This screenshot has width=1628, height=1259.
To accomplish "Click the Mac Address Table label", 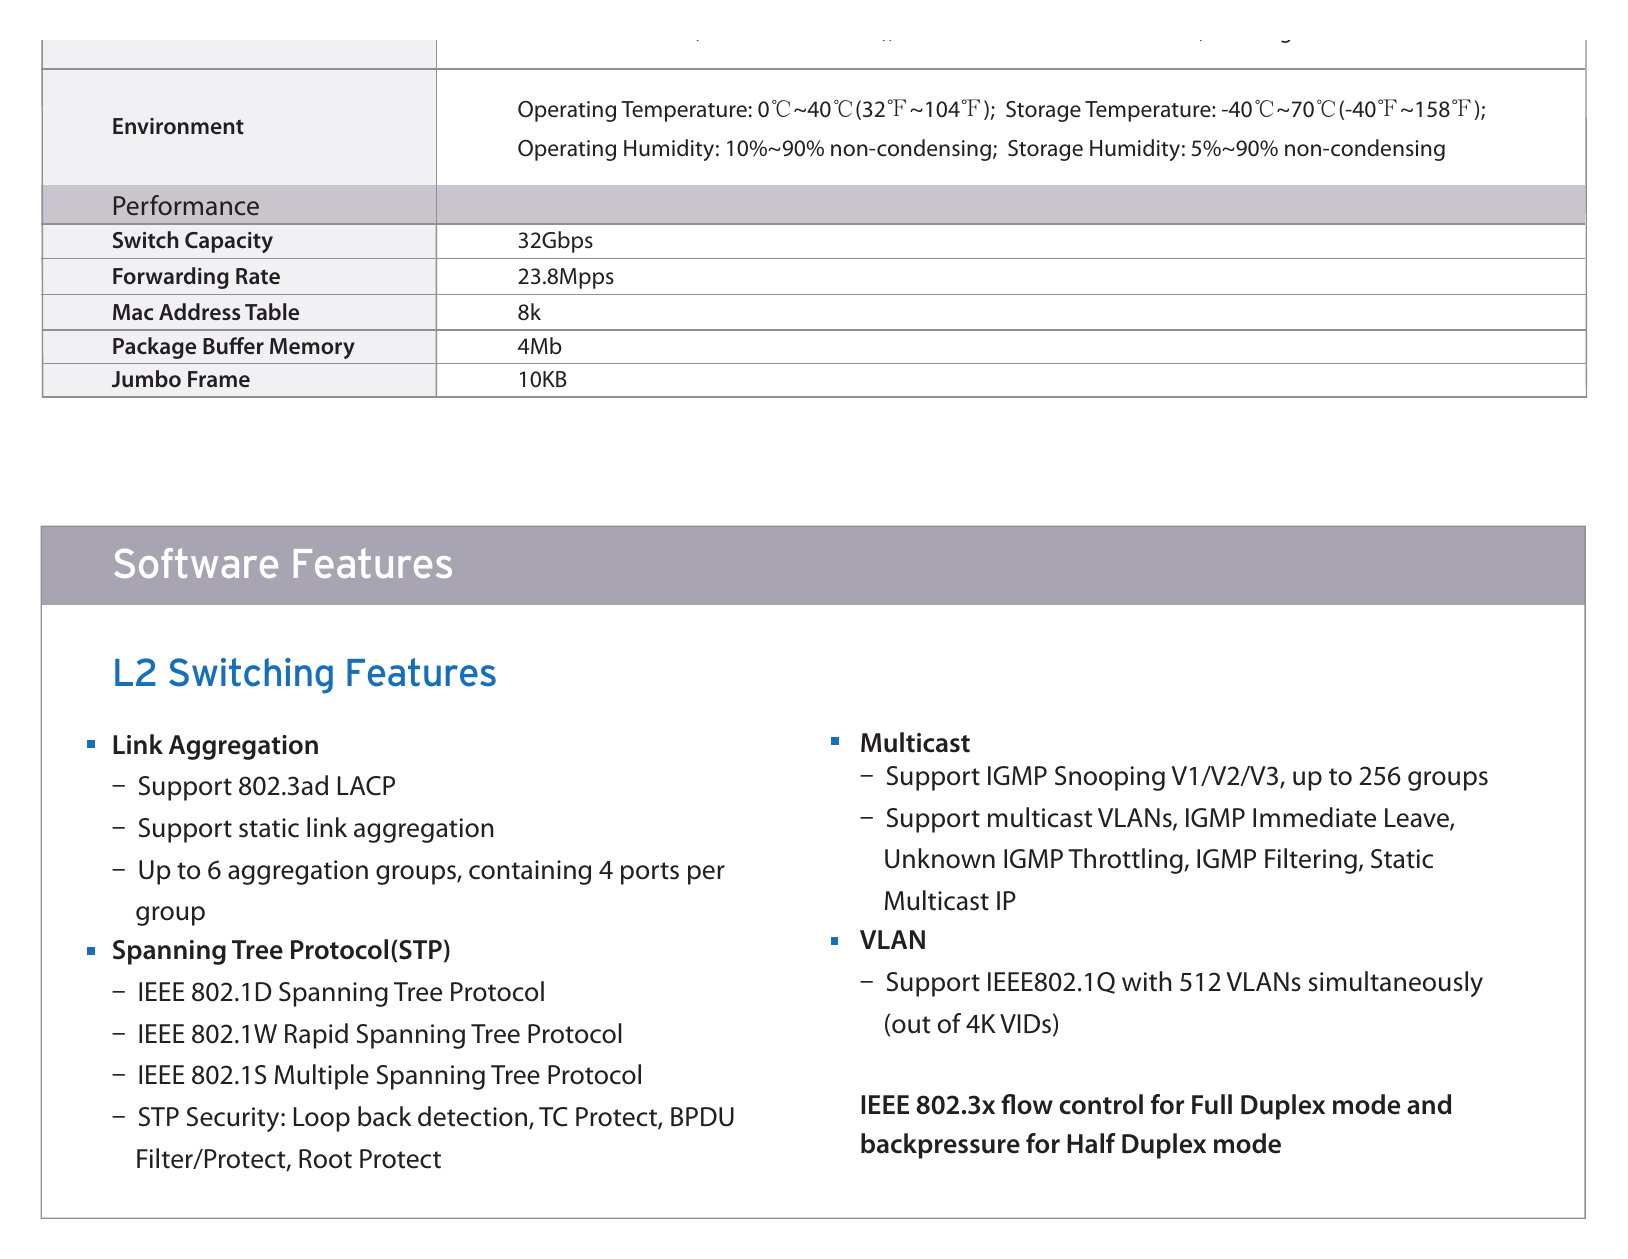I will tap(206, 312).
